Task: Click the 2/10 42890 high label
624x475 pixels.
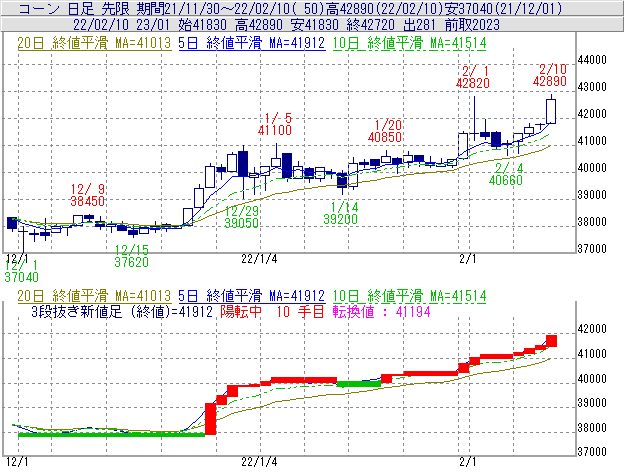Action: point(550,76)
